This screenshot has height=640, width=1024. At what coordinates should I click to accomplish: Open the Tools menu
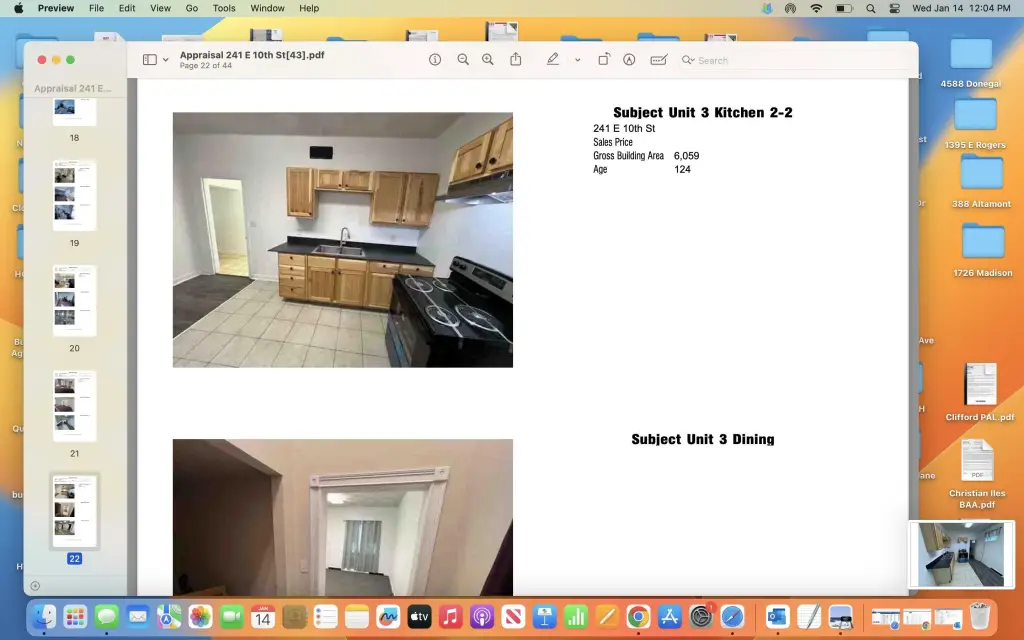pos(223,8)
